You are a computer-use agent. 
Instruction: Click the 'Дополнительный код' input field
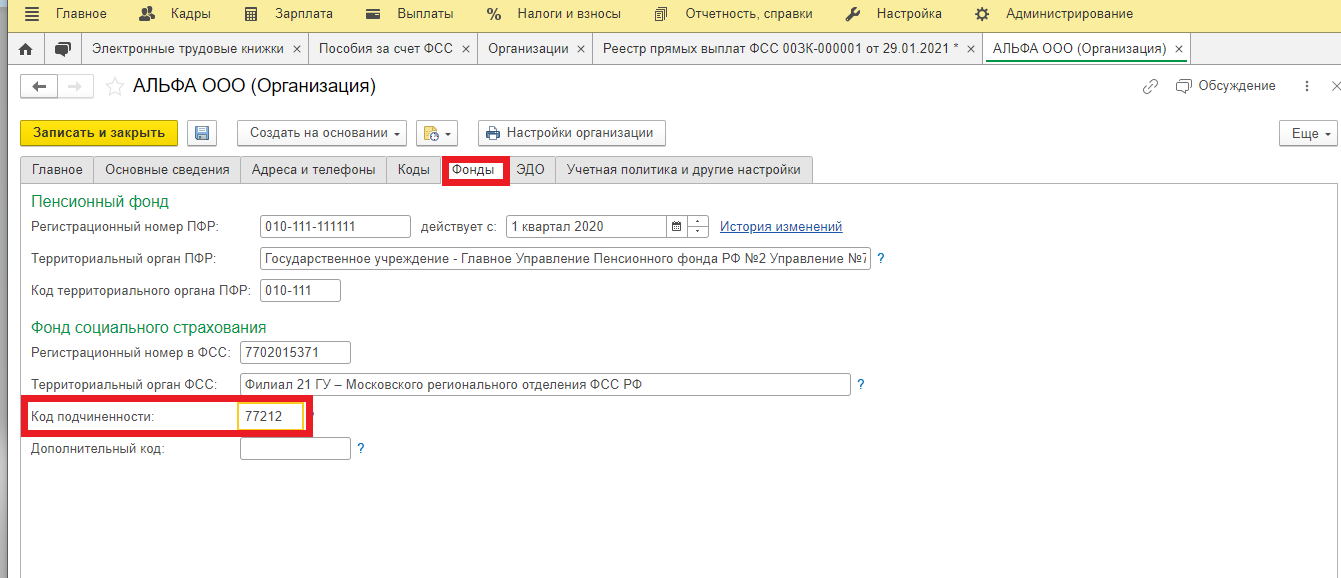295,449
